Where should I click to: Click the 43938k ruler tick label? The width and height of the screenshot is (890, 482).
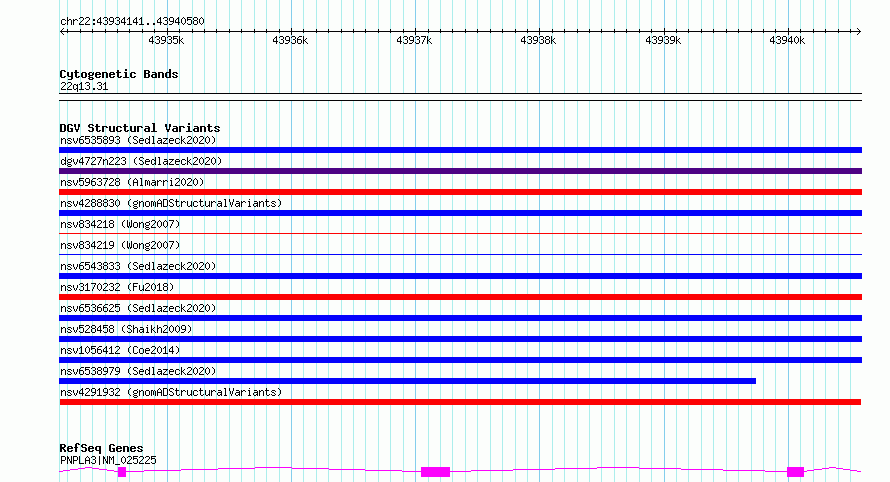click(x=538, y=40)
